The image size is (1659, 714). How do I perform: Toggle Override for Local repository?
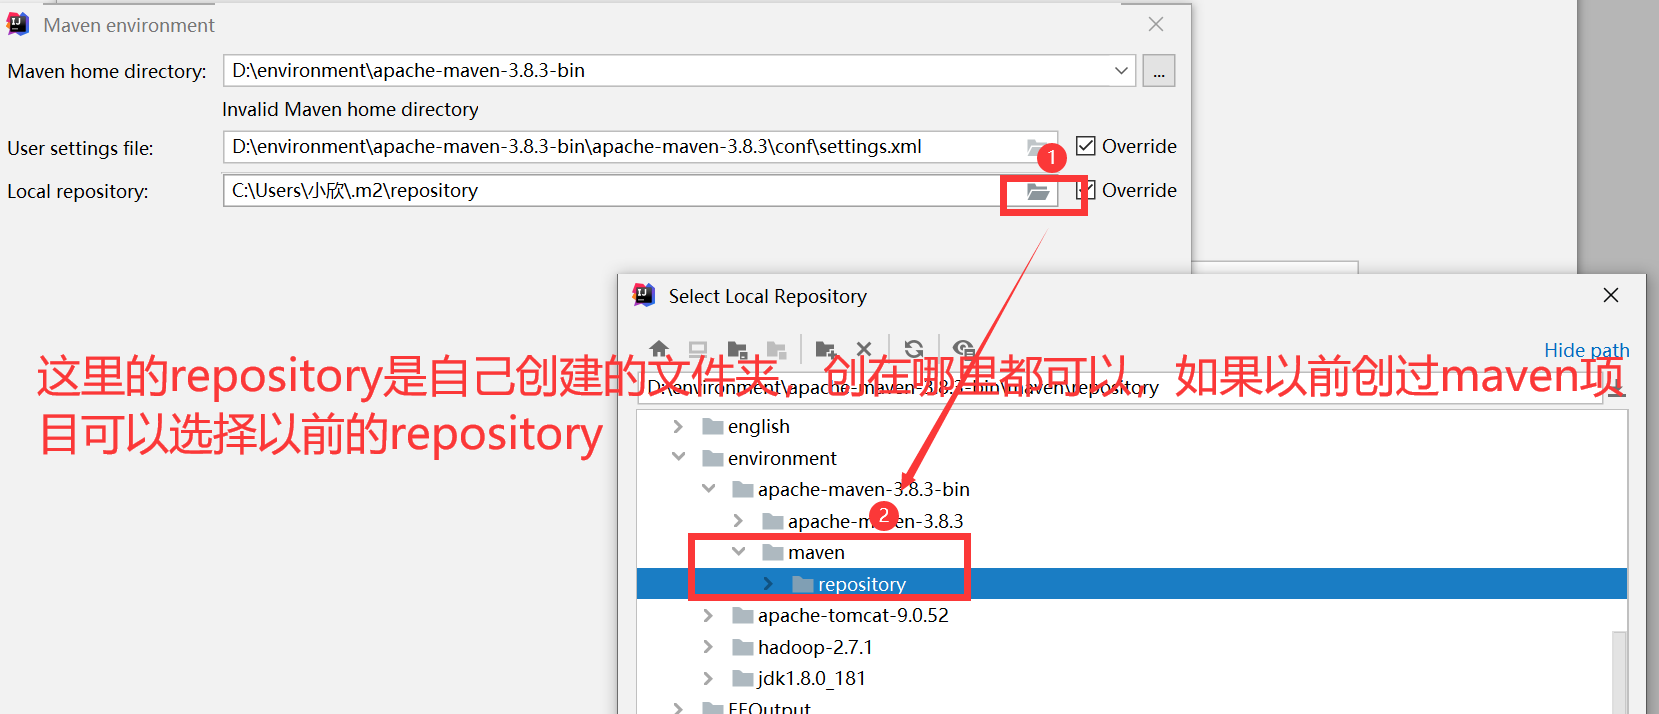point(1086,190)
